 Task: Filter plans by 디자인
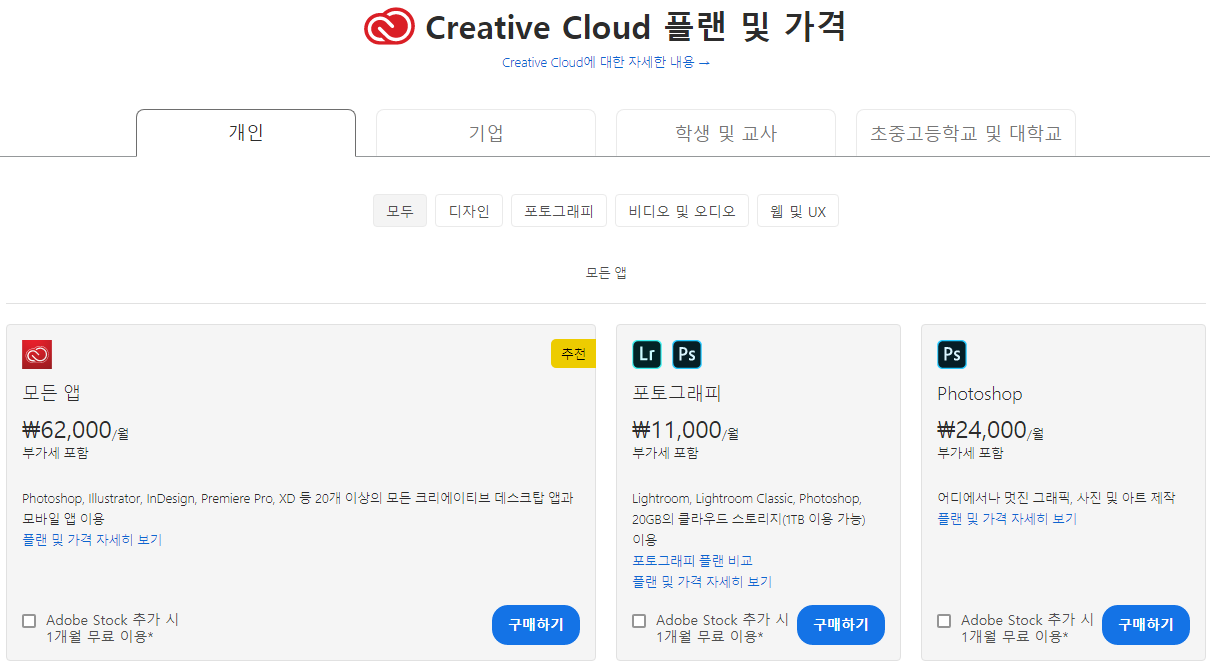[x=469, y=211]
